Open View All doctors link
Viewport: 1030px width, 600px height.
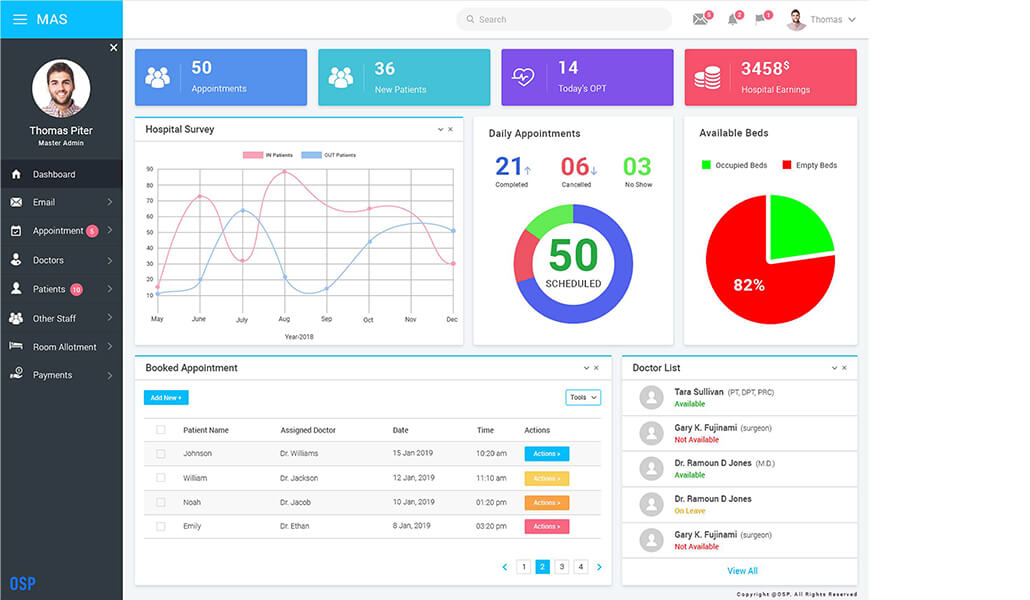[742, 570]
